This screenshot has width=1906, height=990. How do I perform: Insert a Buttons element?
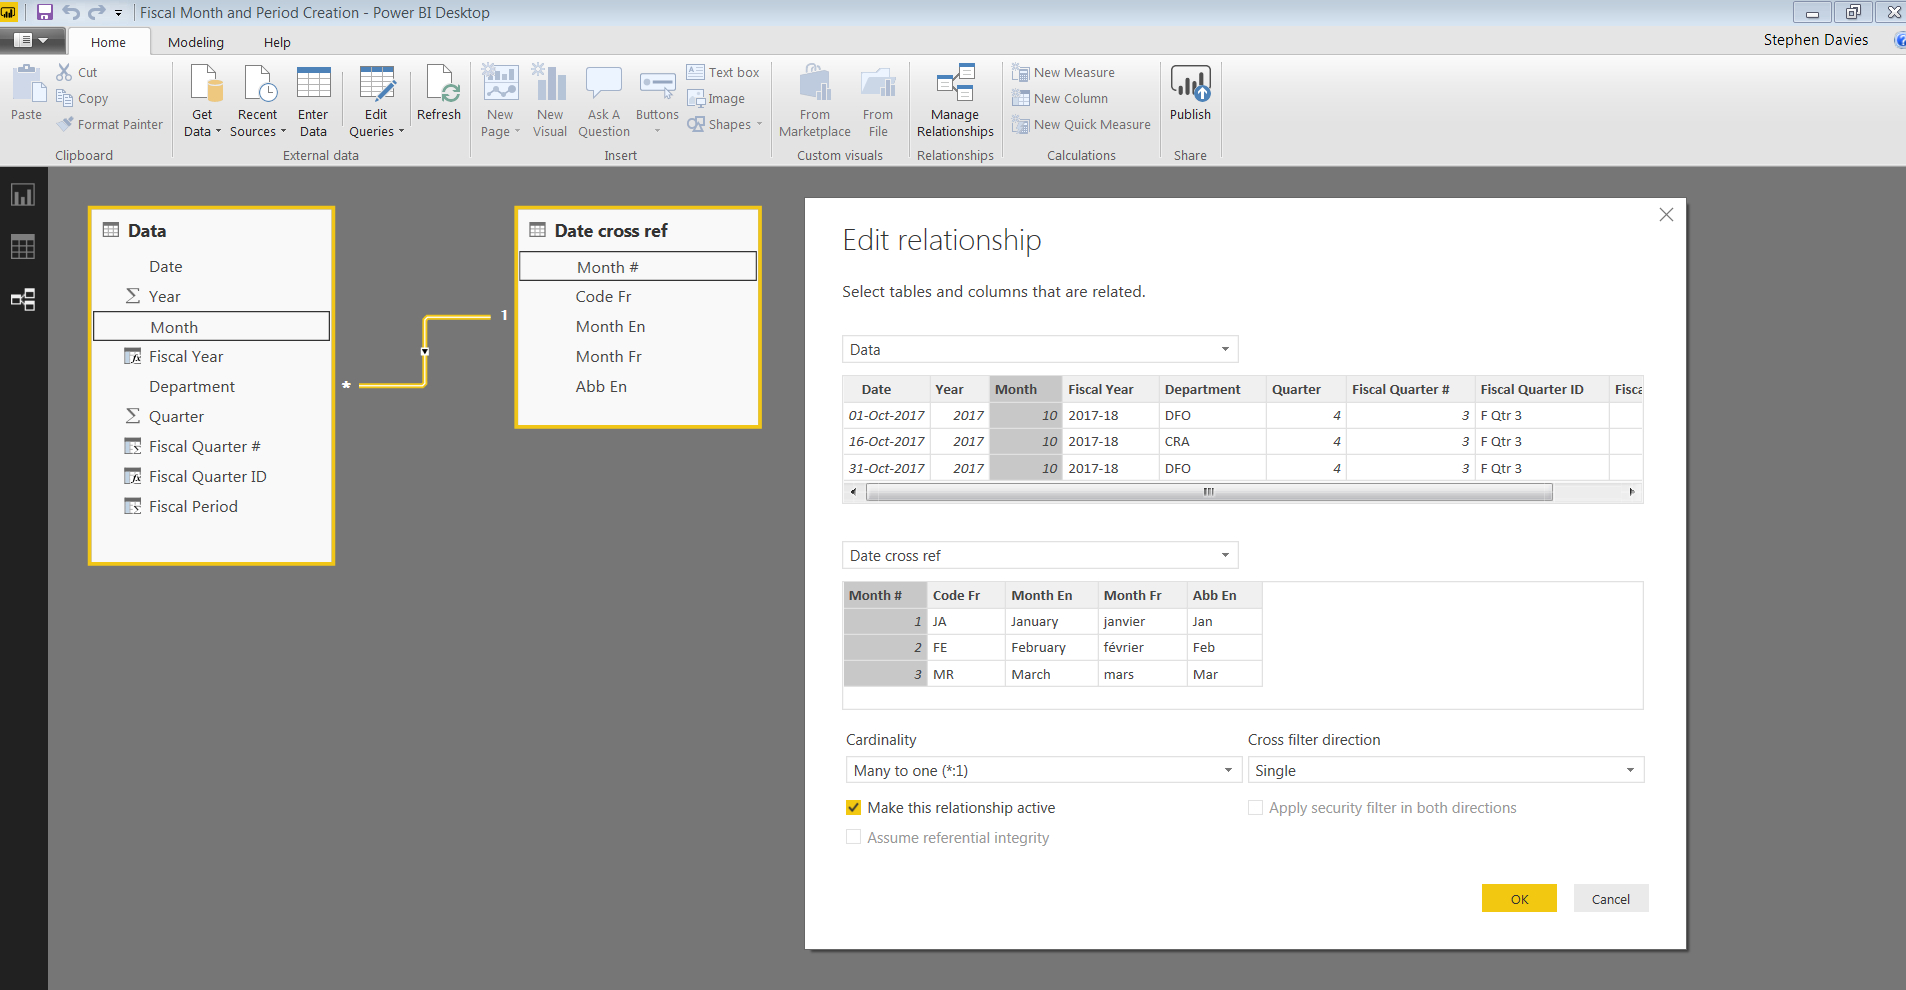click(657, 101)
